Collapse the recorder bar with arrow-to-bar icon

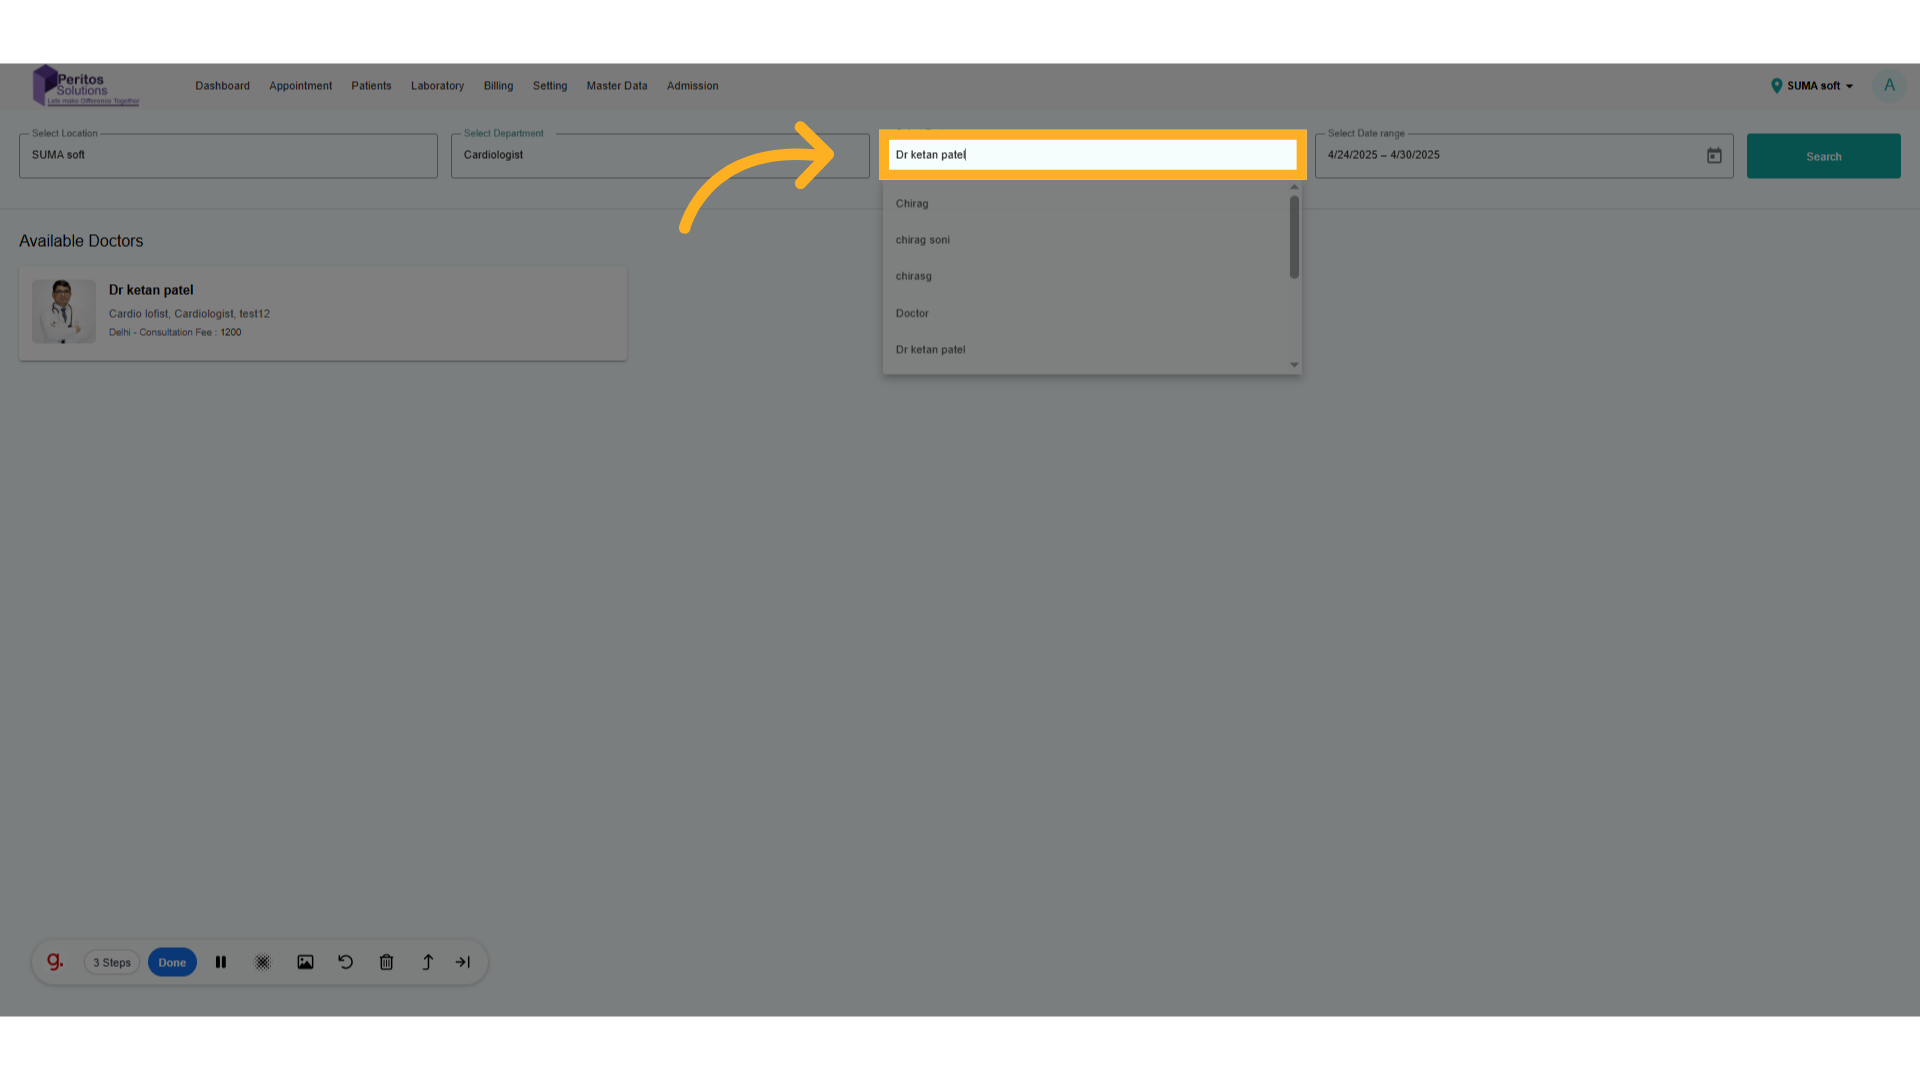coord(463,962)
